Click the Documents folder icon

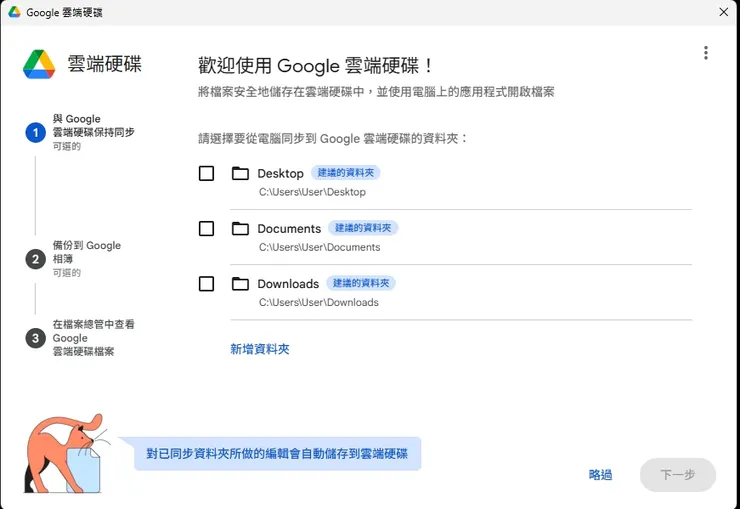pos(240,229)
